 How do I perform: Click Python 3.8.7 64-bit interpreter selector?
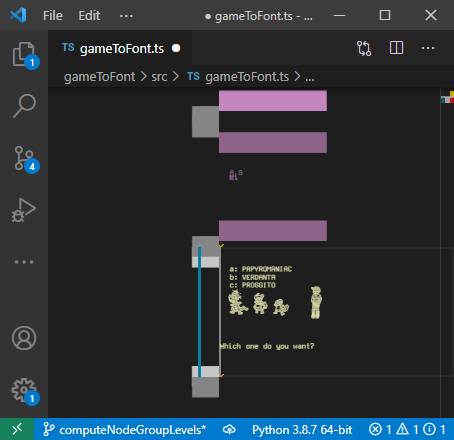click(x=302, y=430)
